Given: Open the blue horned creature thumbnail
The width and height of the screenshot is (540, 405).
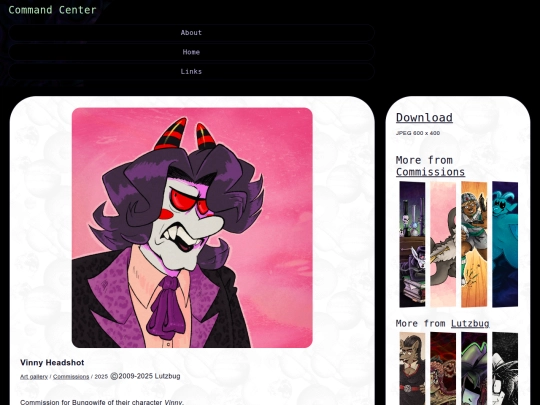Looking at the screenshot, I should point(505,244).
